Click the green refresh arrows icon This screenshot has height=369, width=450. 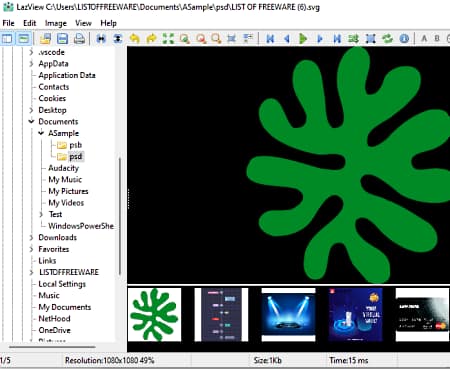point(387,39)
